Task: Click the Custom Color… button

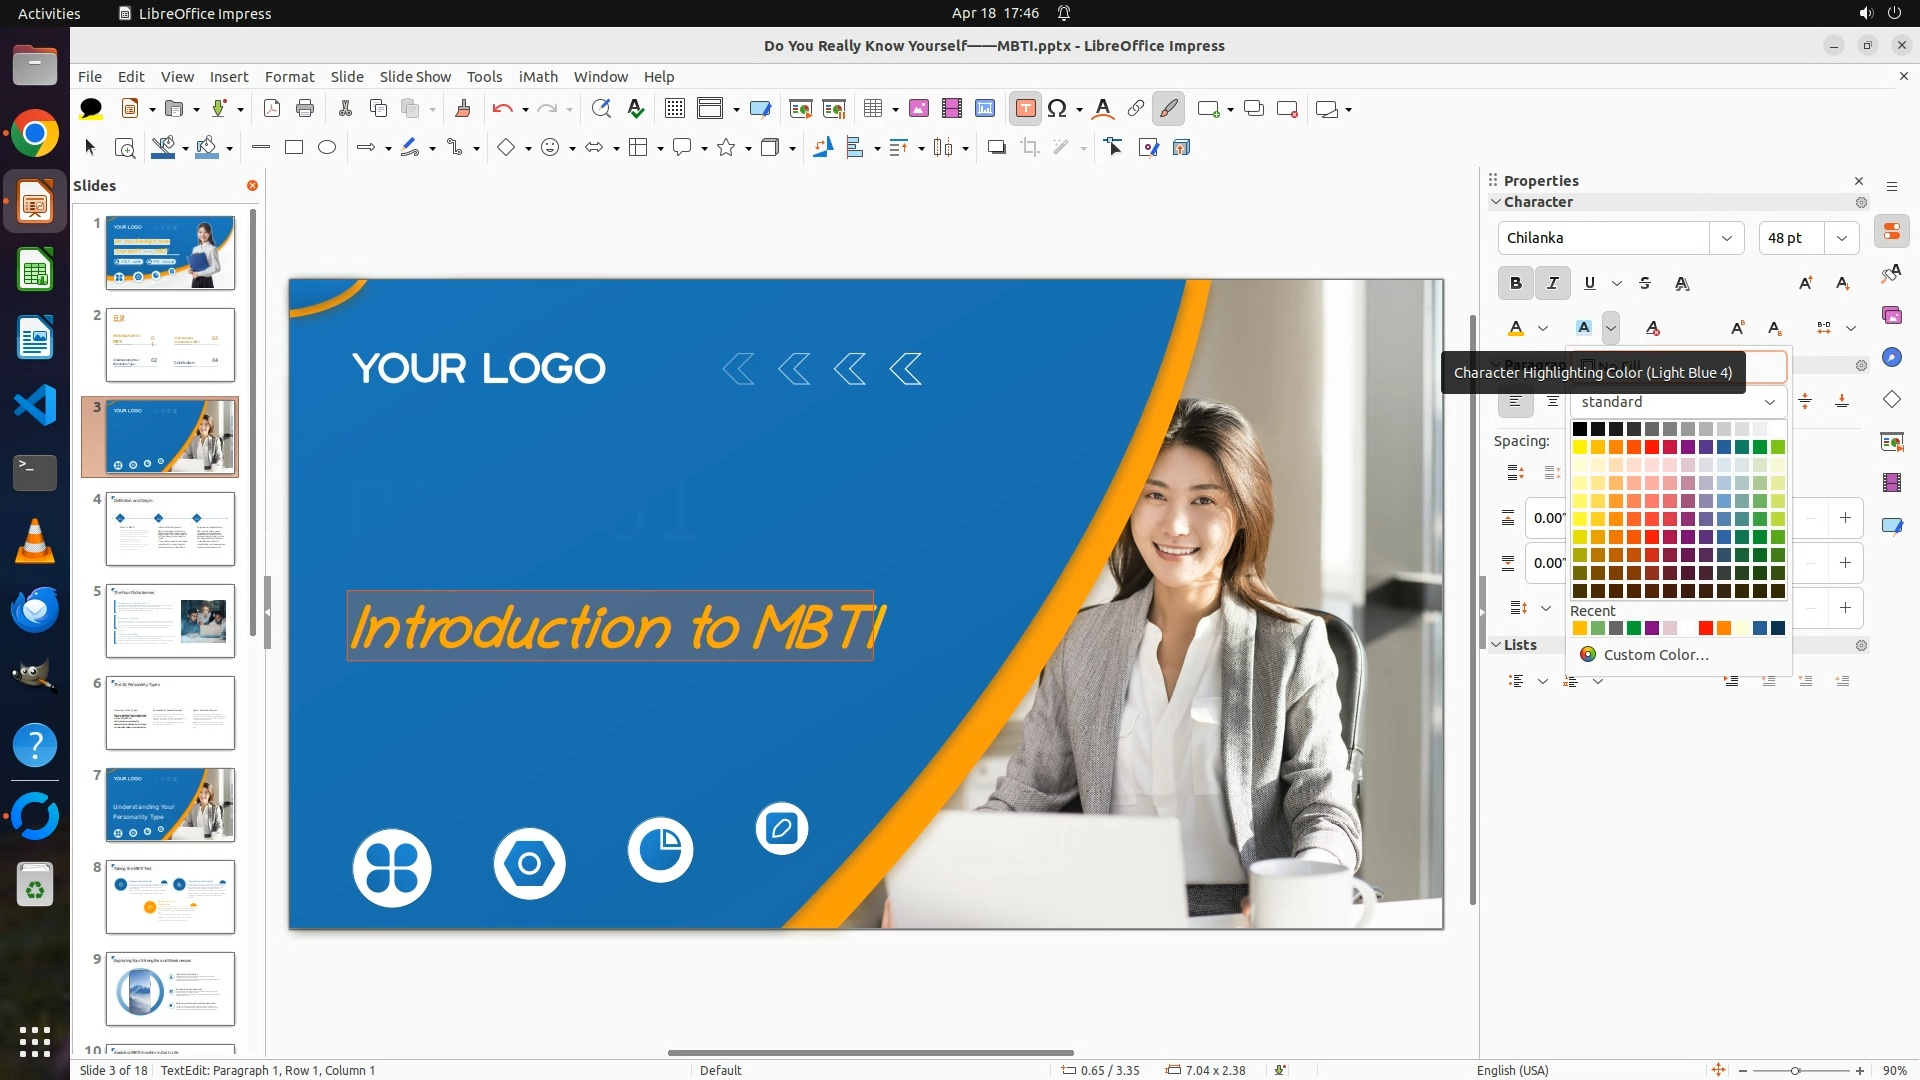Action: (1655, 655)
